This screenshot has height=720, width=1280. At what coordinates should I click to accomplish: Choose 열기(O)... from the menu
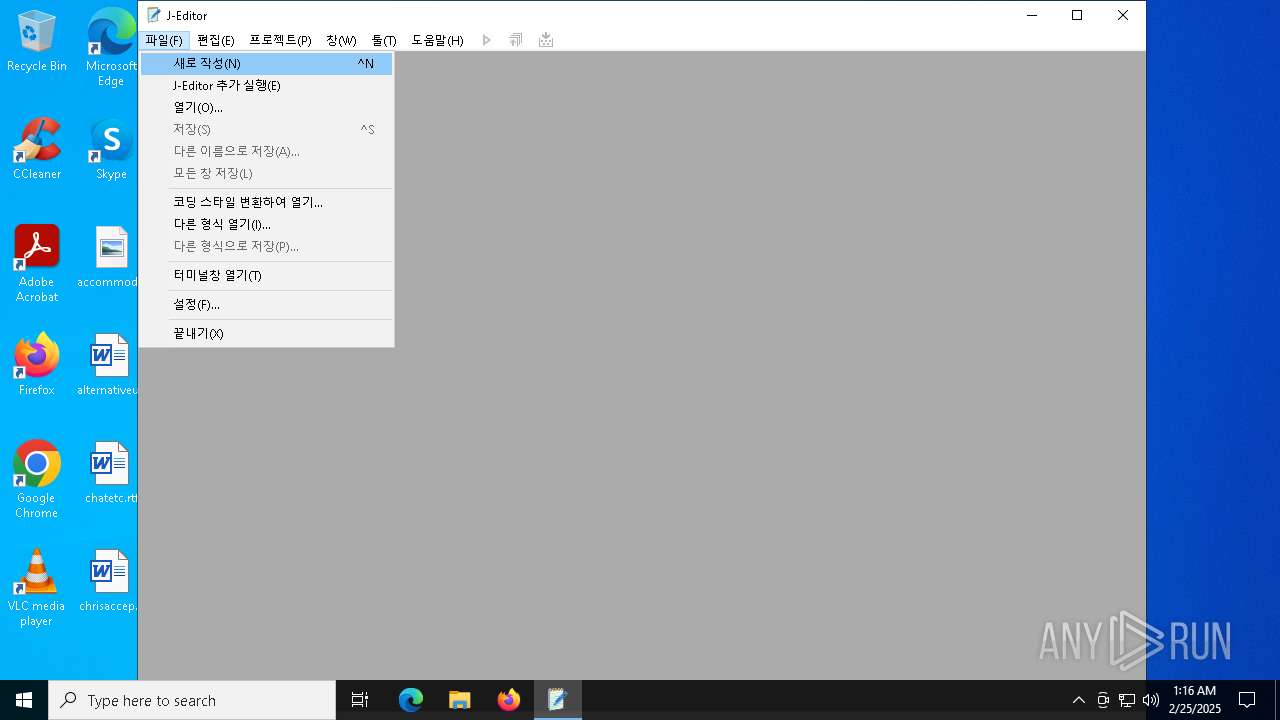tap(266, 107)
